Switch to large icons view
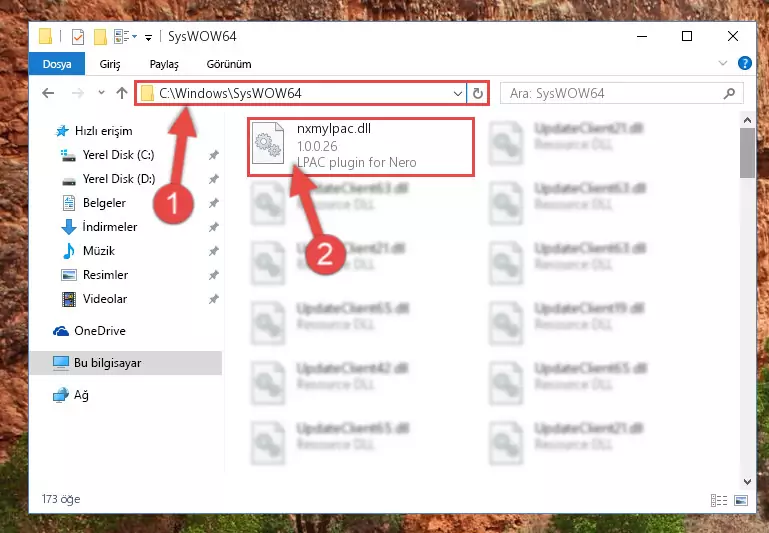Screen dimensions: 769x533 click(741, 500)
